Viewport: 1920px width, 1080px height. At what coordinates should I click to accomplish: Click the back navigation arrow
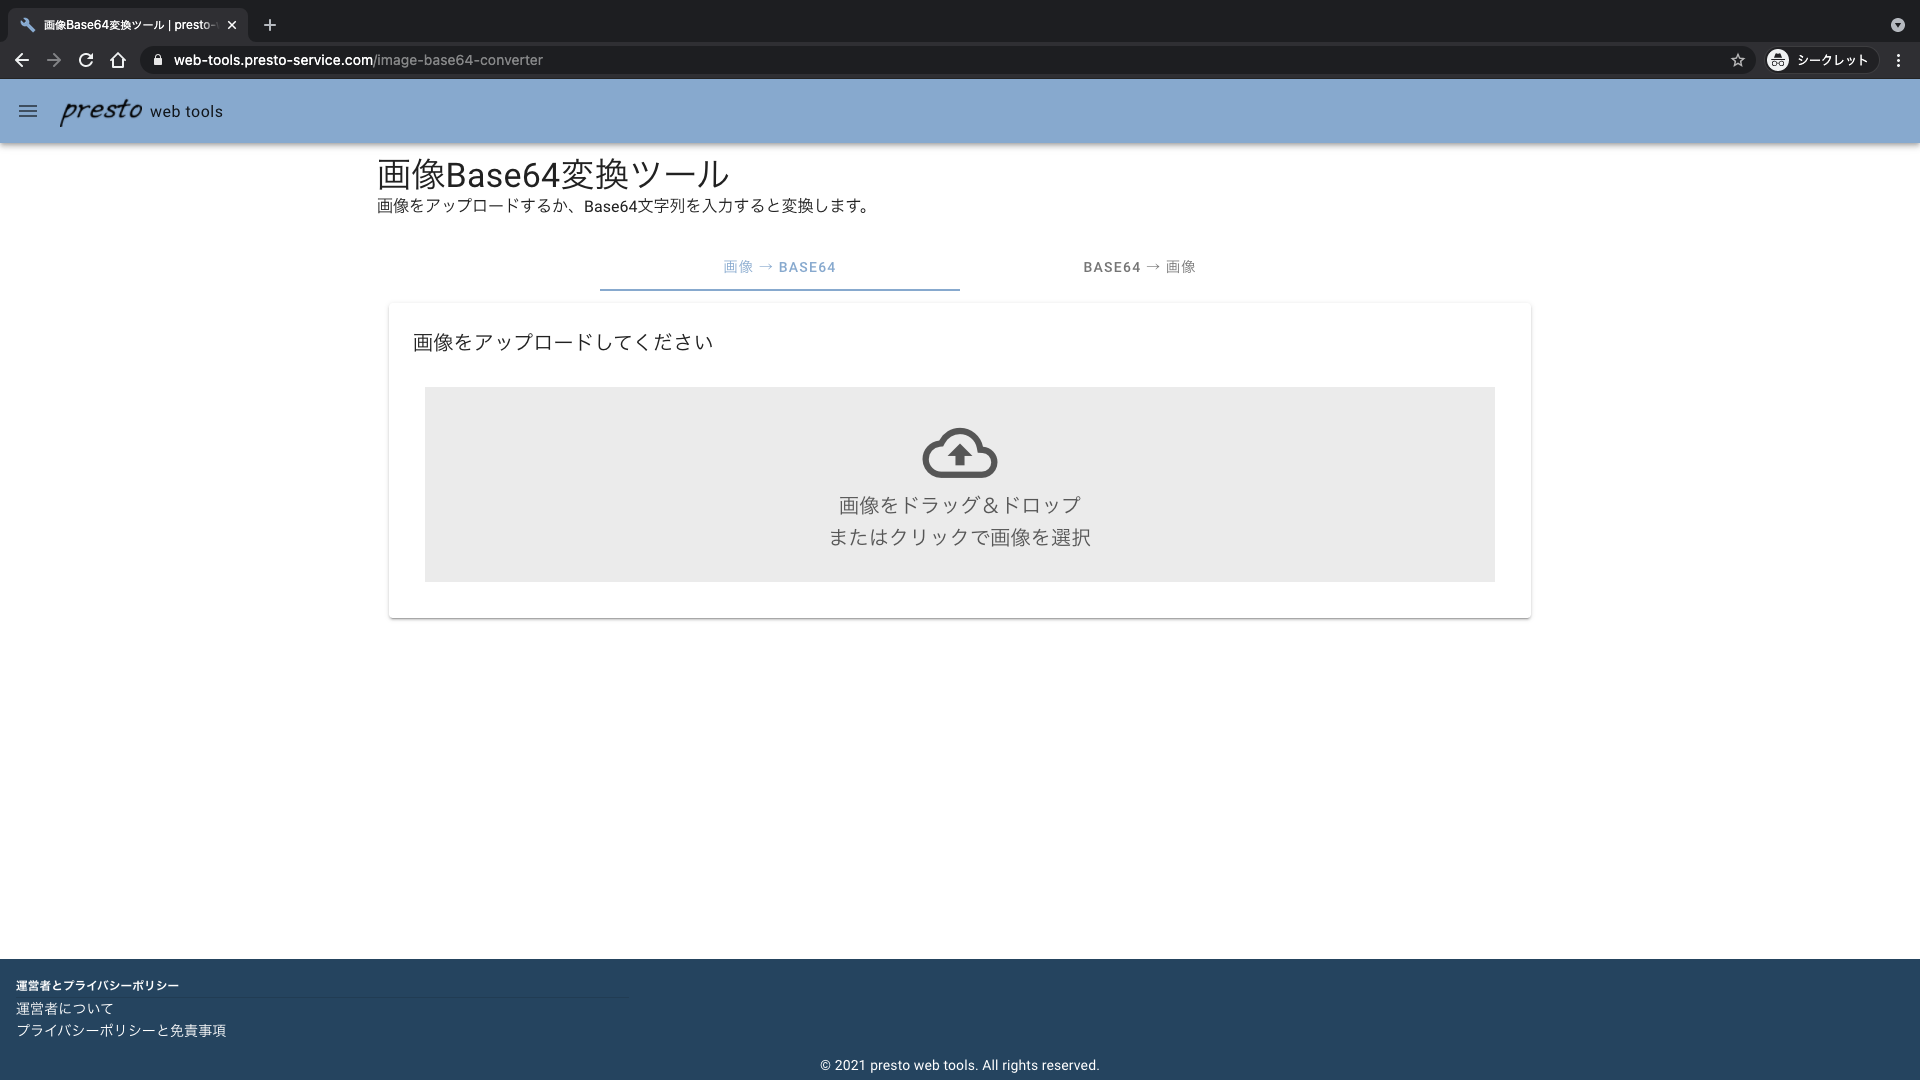tap(22, 60)
